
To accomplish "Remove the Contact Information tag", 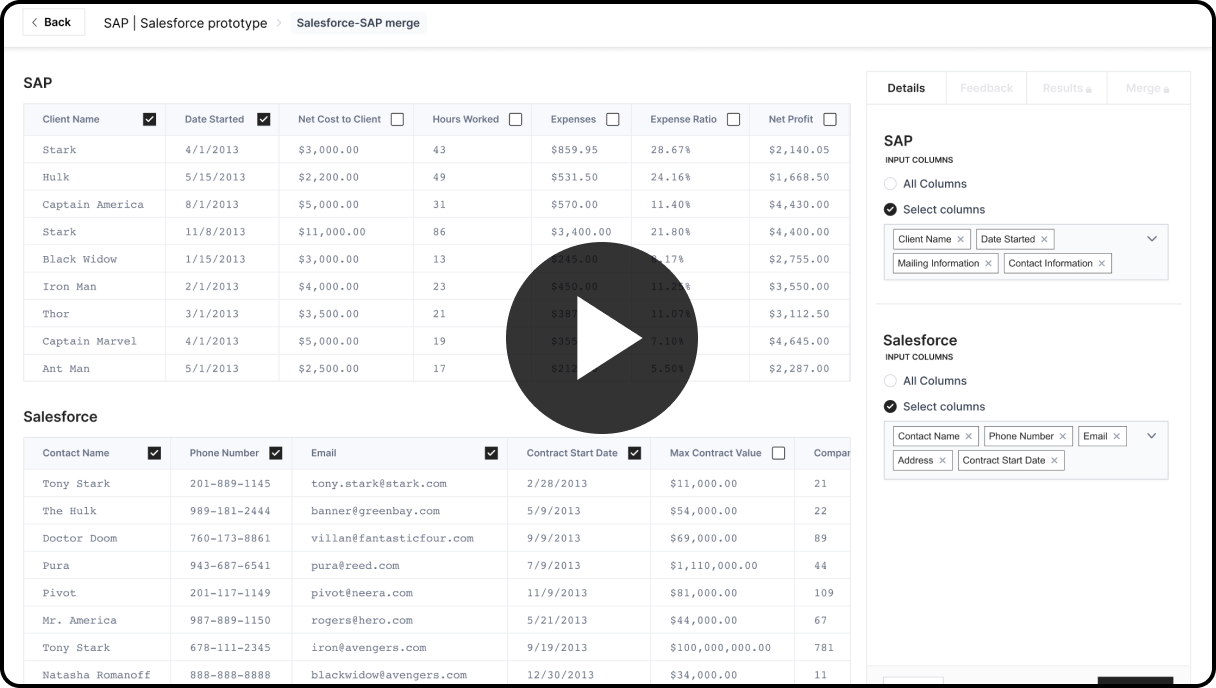I will 1102,264.
